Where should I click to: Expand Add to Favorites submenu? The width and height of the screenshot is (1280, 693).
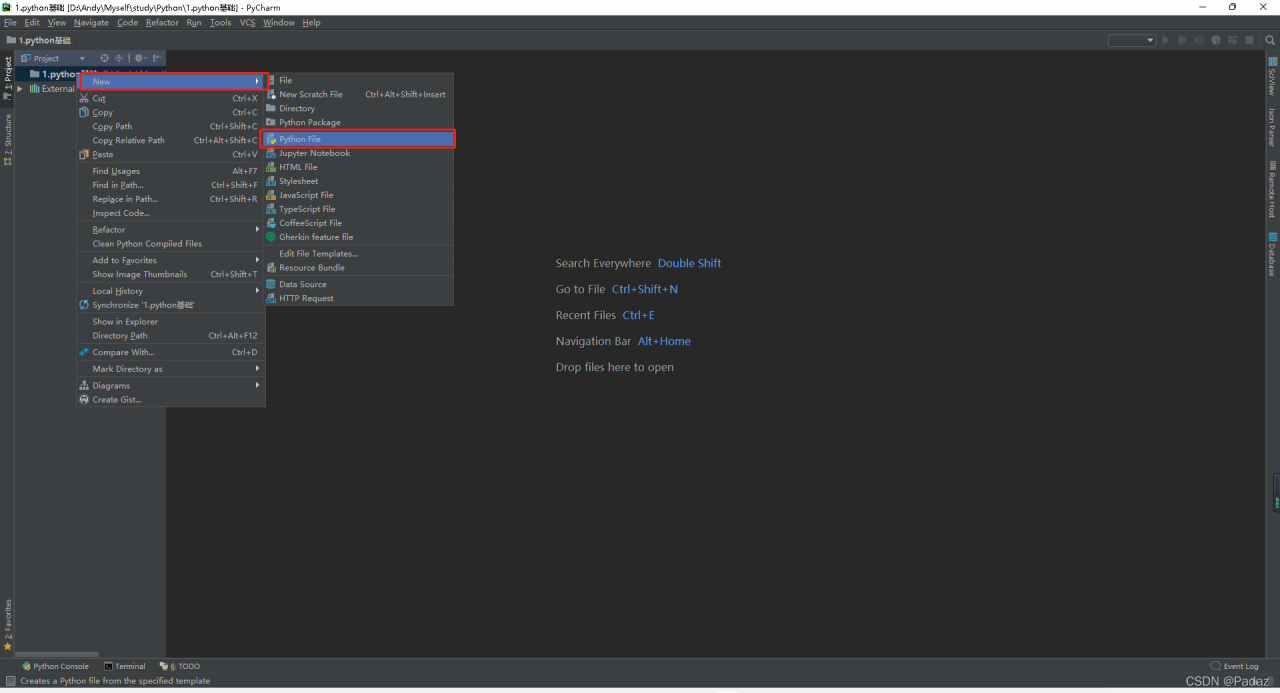pos(171,260)
